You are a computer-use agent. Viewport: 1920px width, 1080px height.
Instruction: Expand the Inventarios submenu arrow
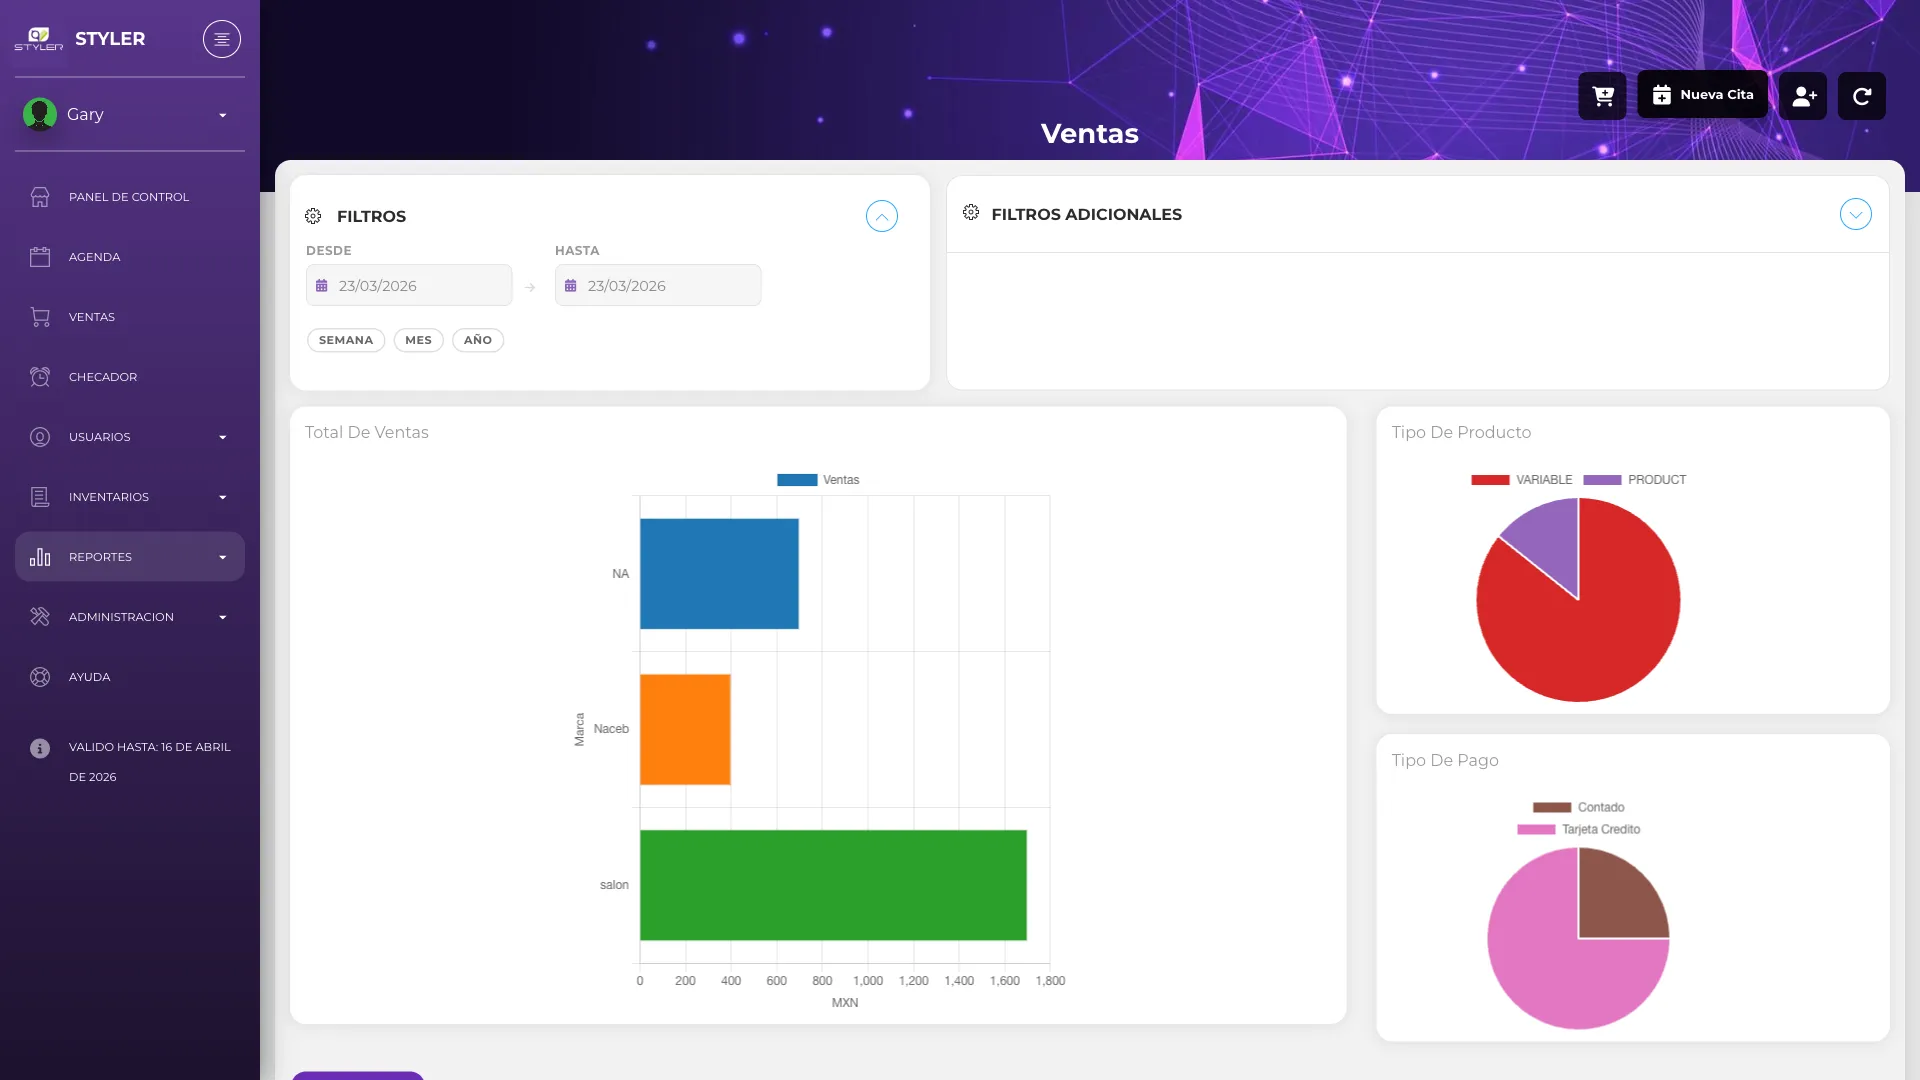coord(223,497)
